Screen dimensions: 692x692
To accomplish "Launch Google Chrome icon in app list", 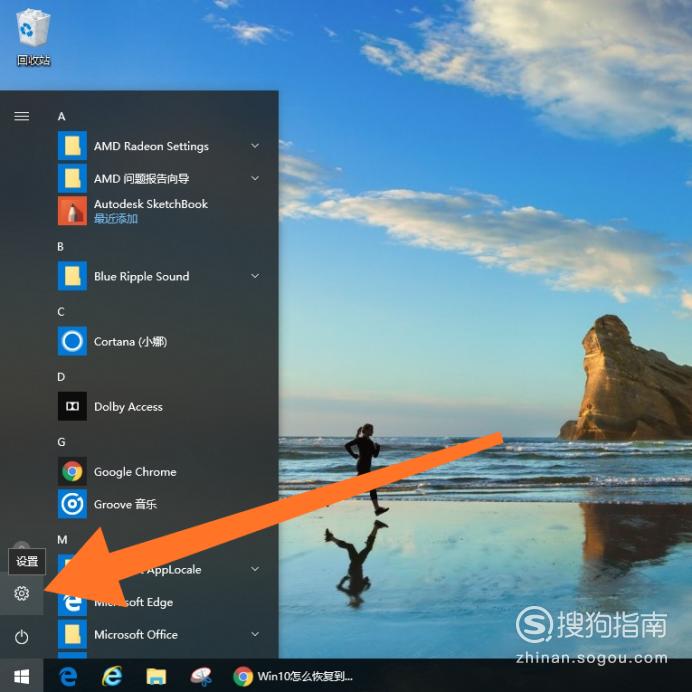I will pos(72,471).
